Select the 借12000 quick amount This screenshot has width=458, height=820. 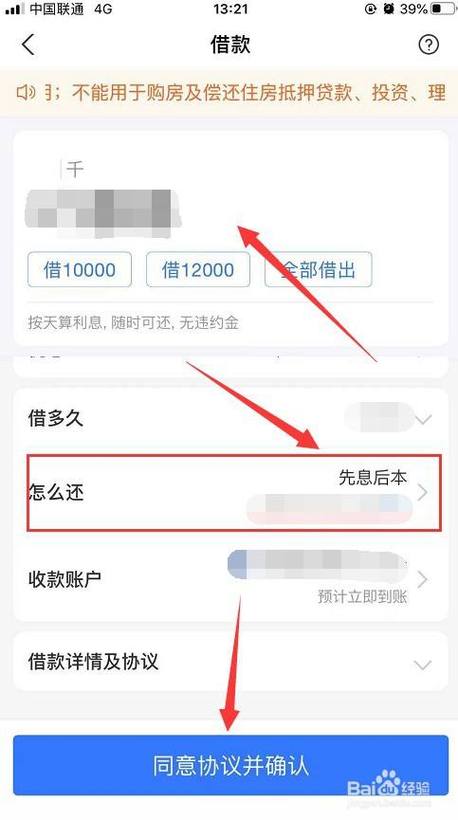[x=198, y=269]
